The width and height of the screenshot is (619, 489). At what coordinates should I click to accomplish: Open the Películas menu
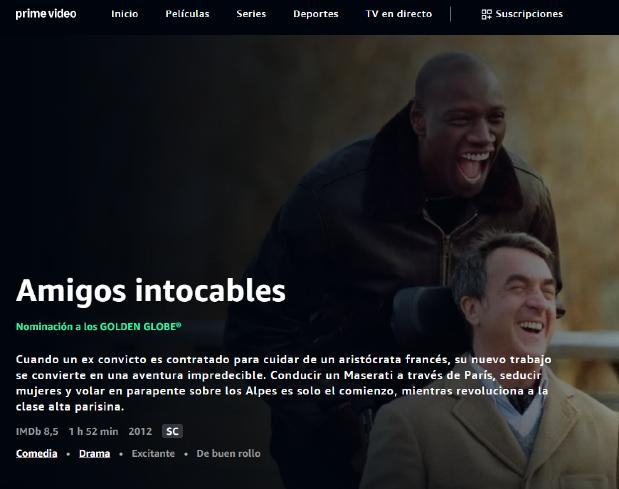[188, 14]
